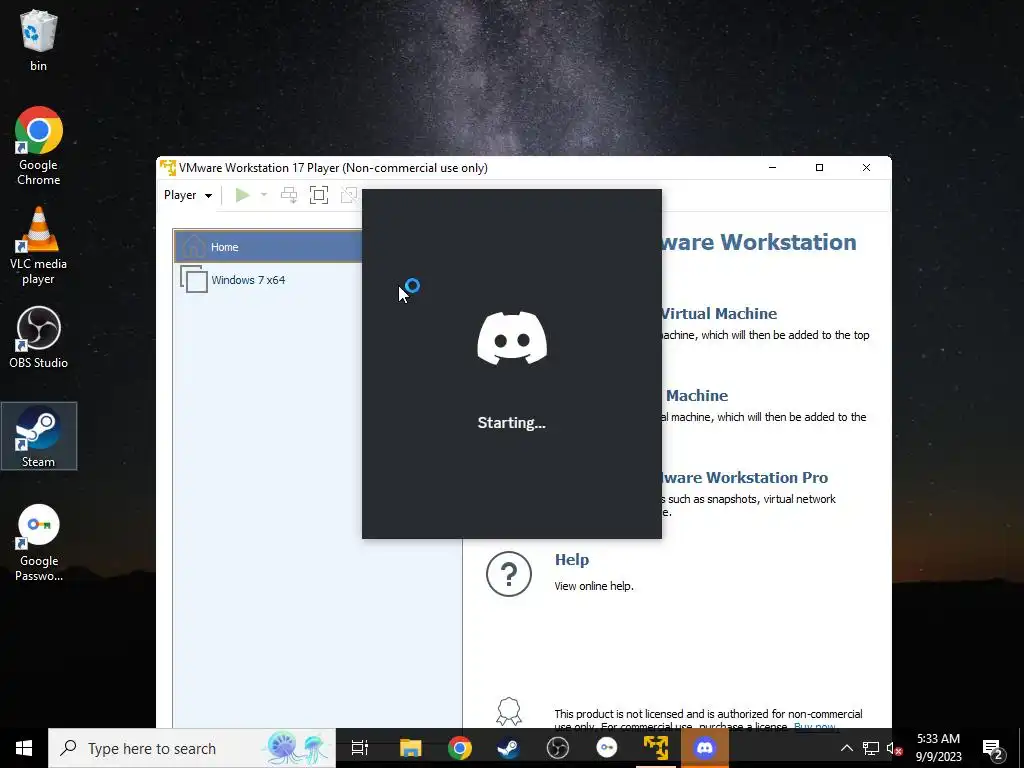
Task: Open the Help heading link
Action: coord(571,560)
